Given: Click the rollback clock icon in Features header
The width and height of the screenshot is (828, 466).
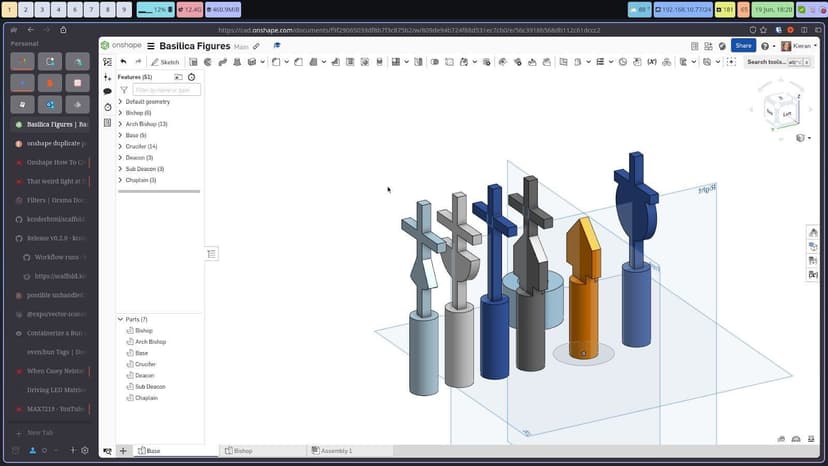Looking at the screenshot, I should coord(191,77).
